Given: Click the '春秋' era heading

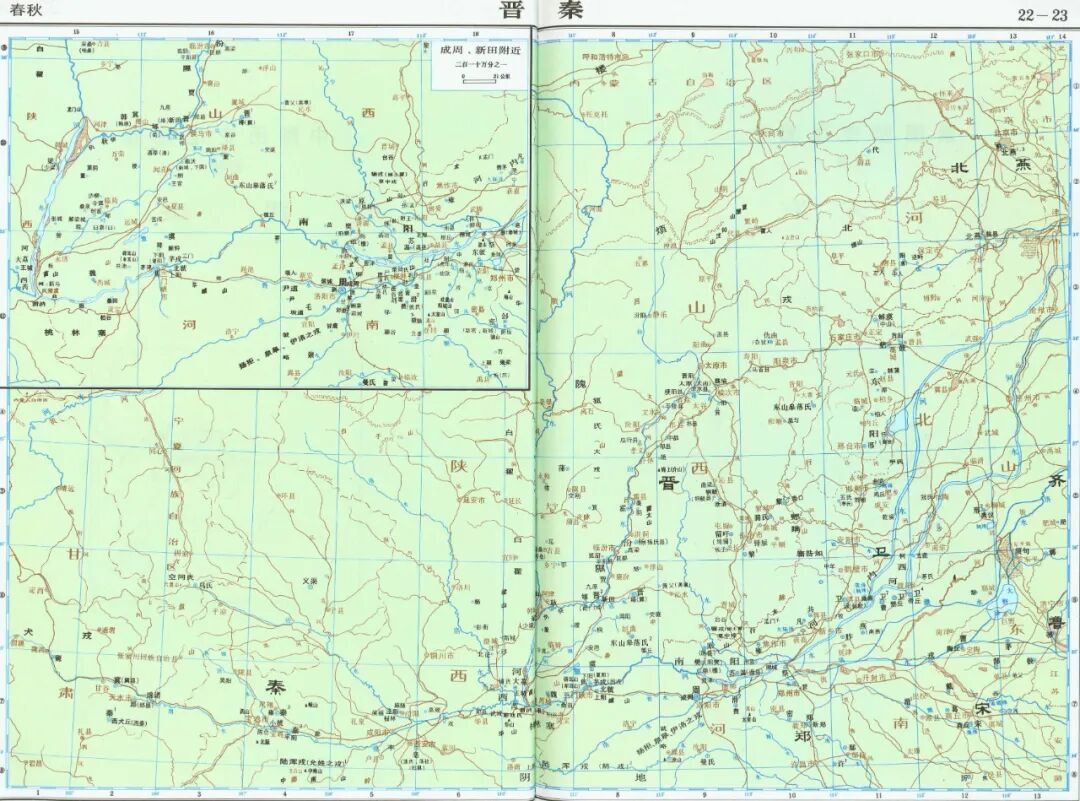Looking at the screenshot, I should [28, 12].
